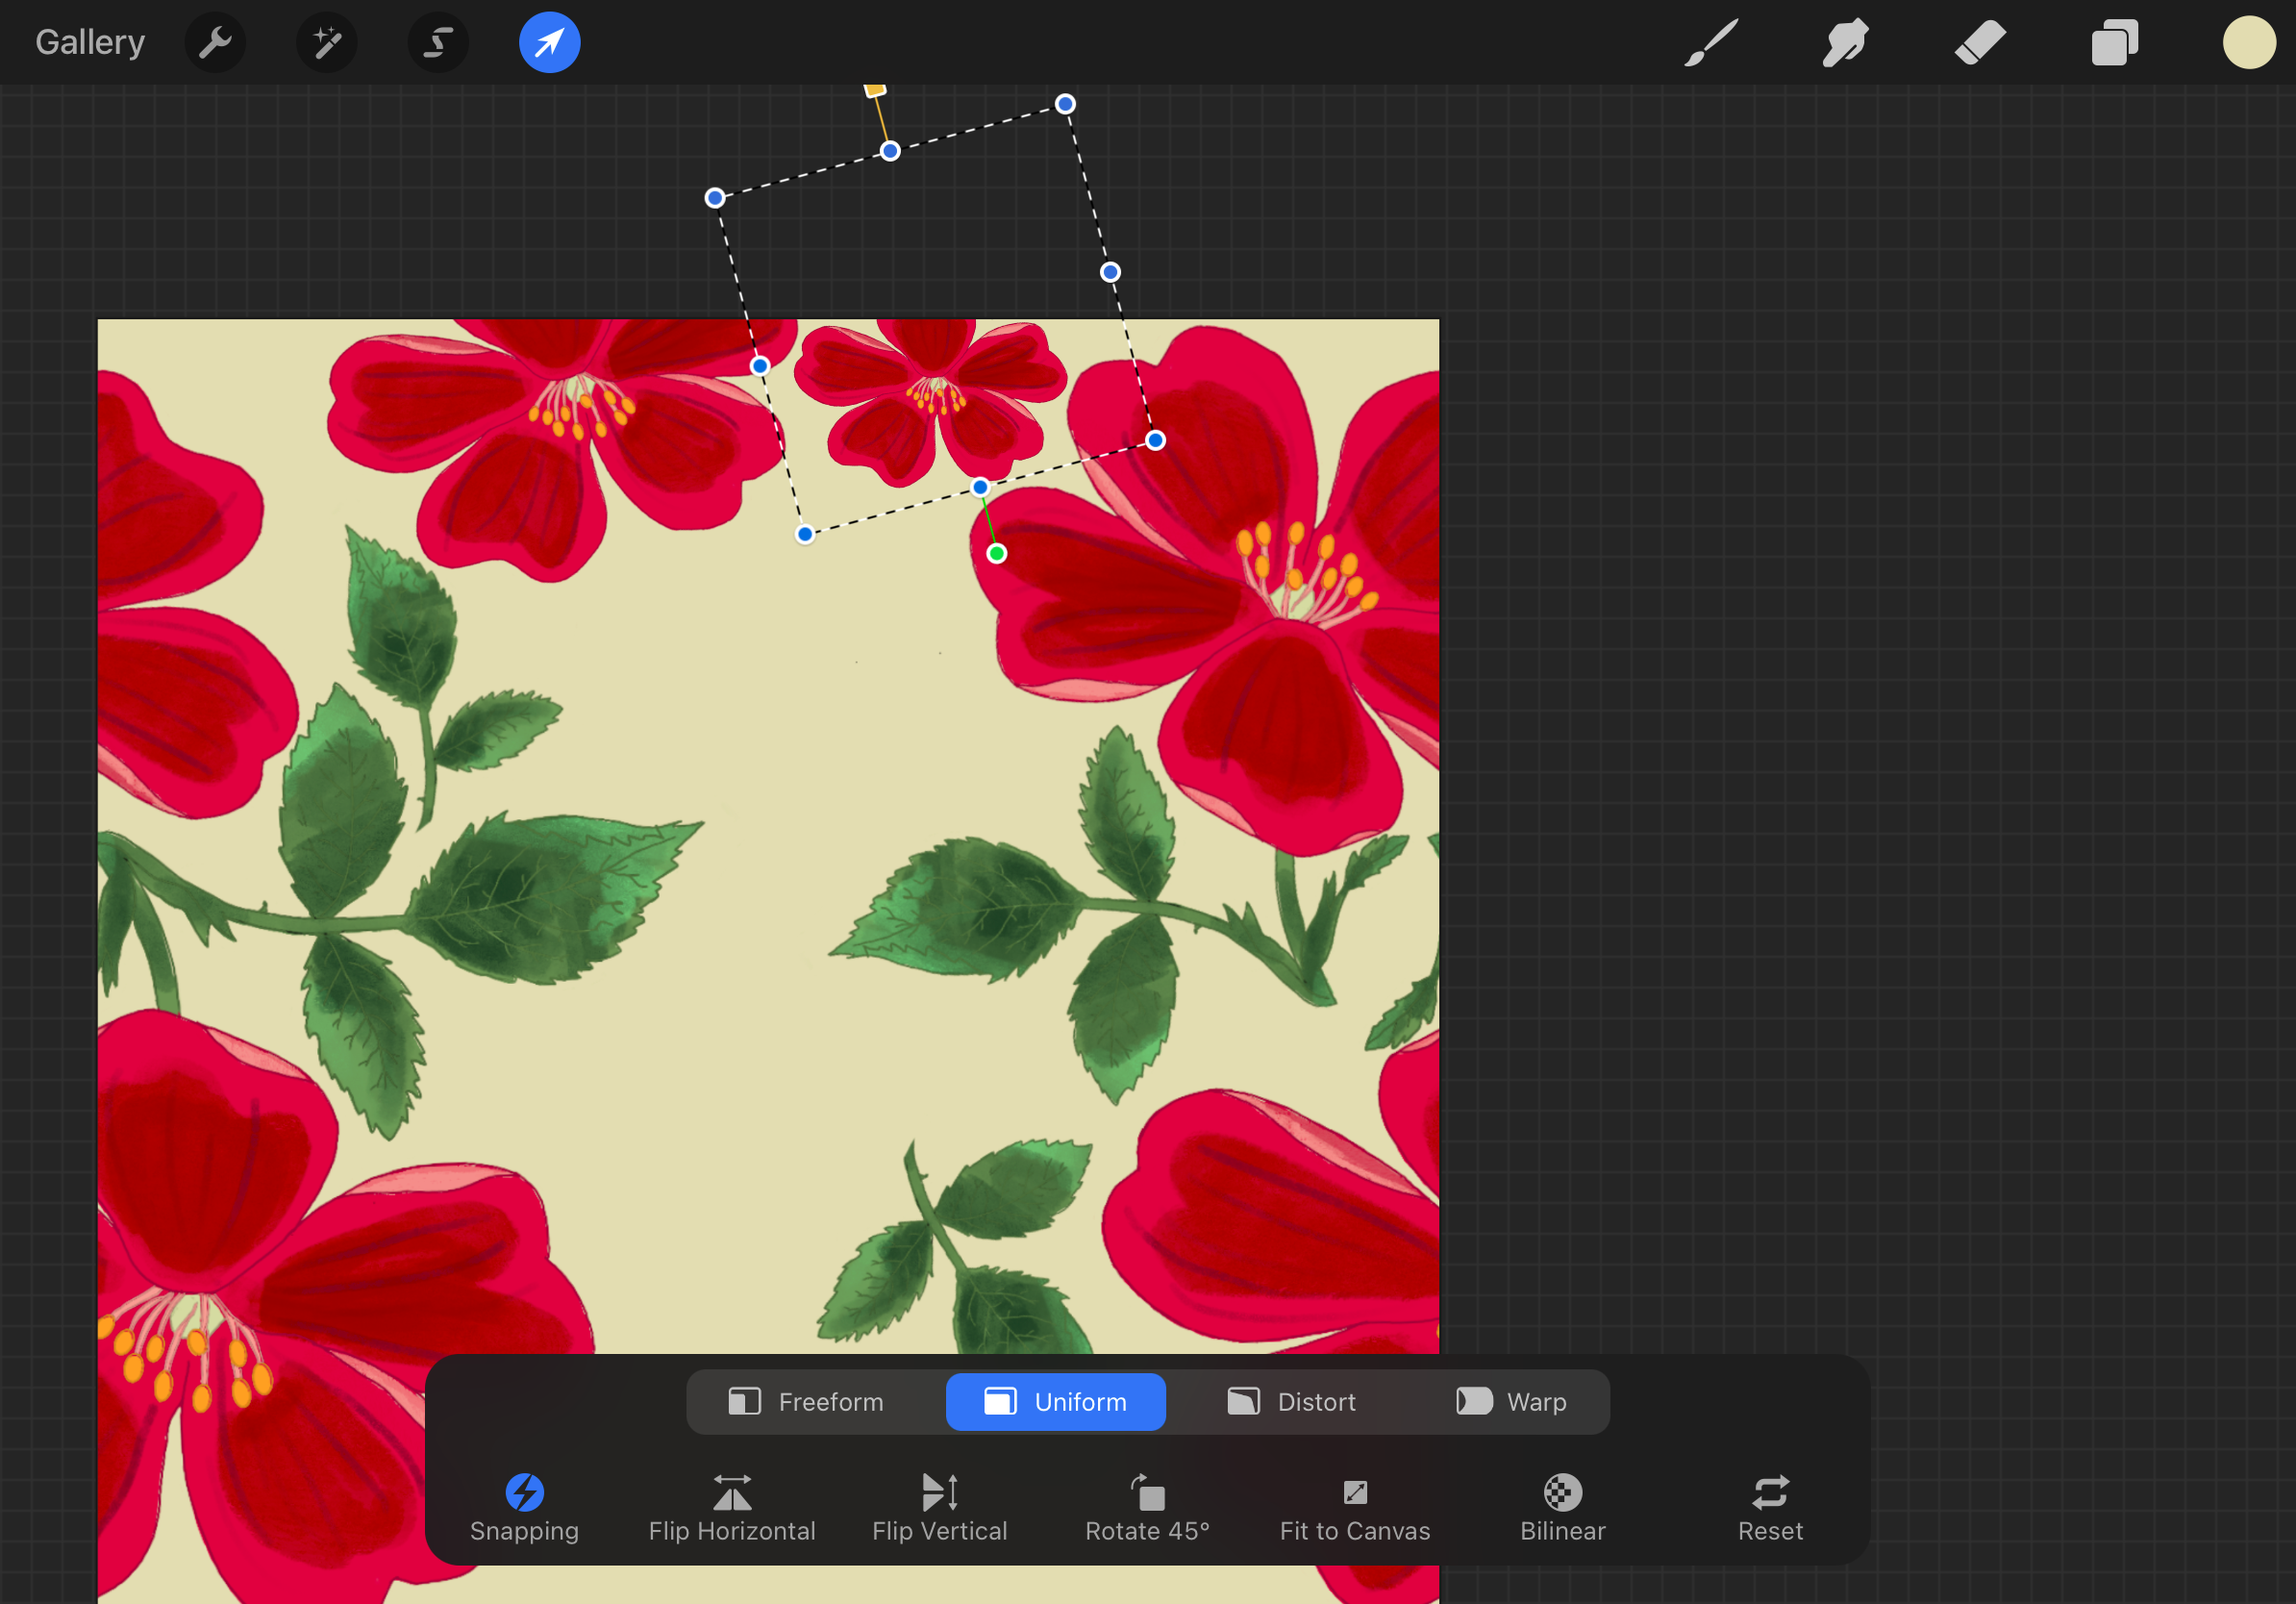Flip the selection horizontally
The image size is (2296, 1604).
coord(732,1507)
